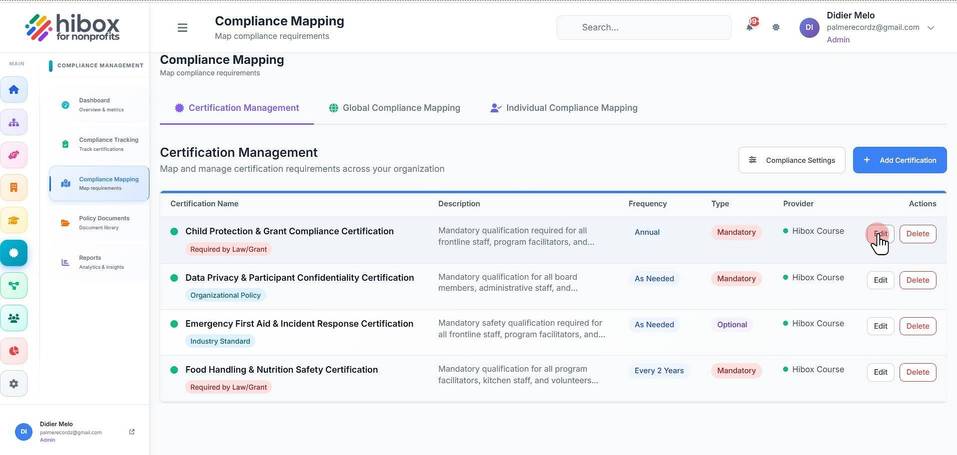Click palmerecordz@gmail.com in the header
The image size is (957, 455).
(873, 27)
